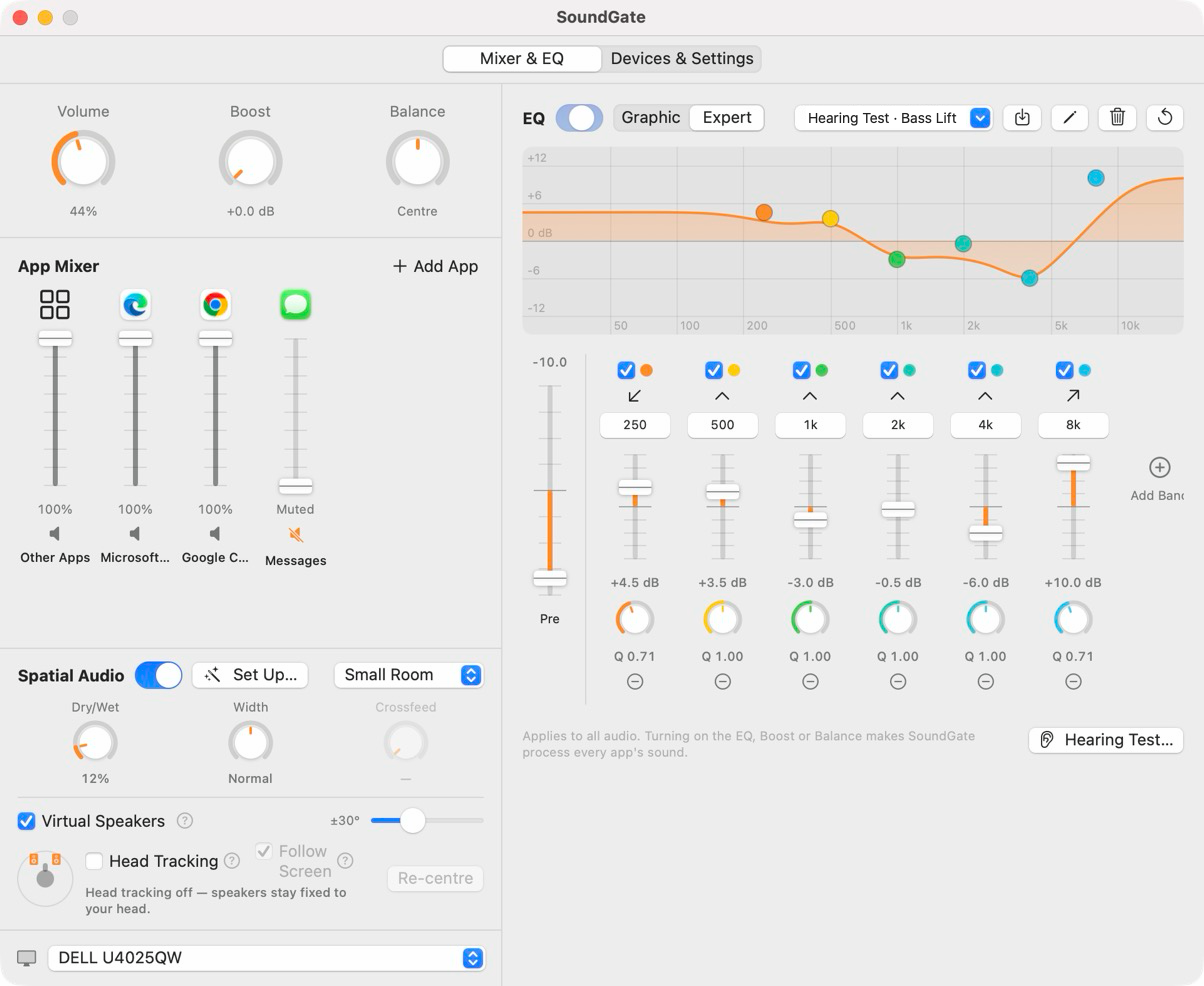
Task: Enable the Head Tracking checkbox
Action: [94, 860]
